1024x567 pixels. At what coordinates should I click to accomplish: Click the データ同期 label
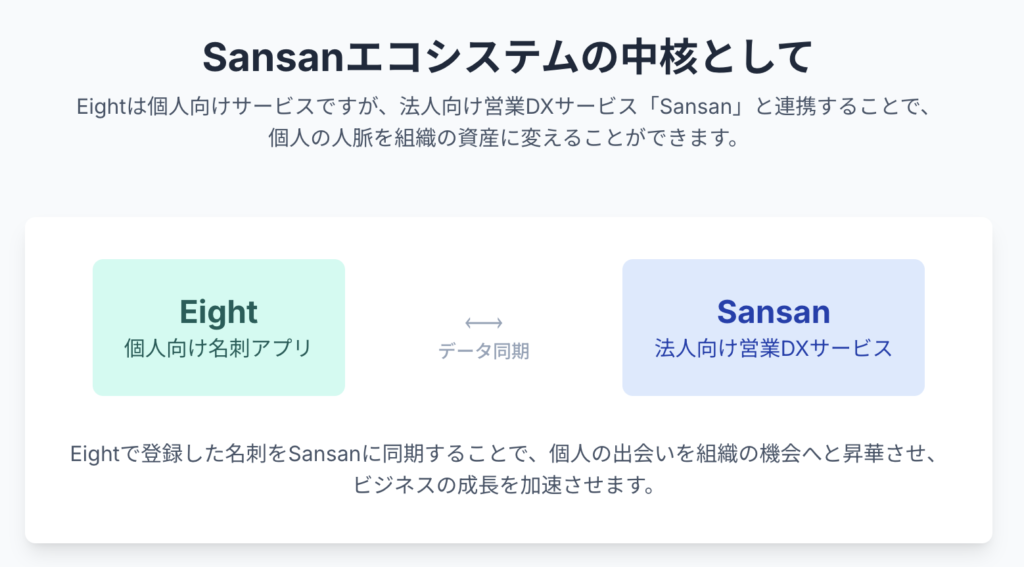[x=483, y=351]
